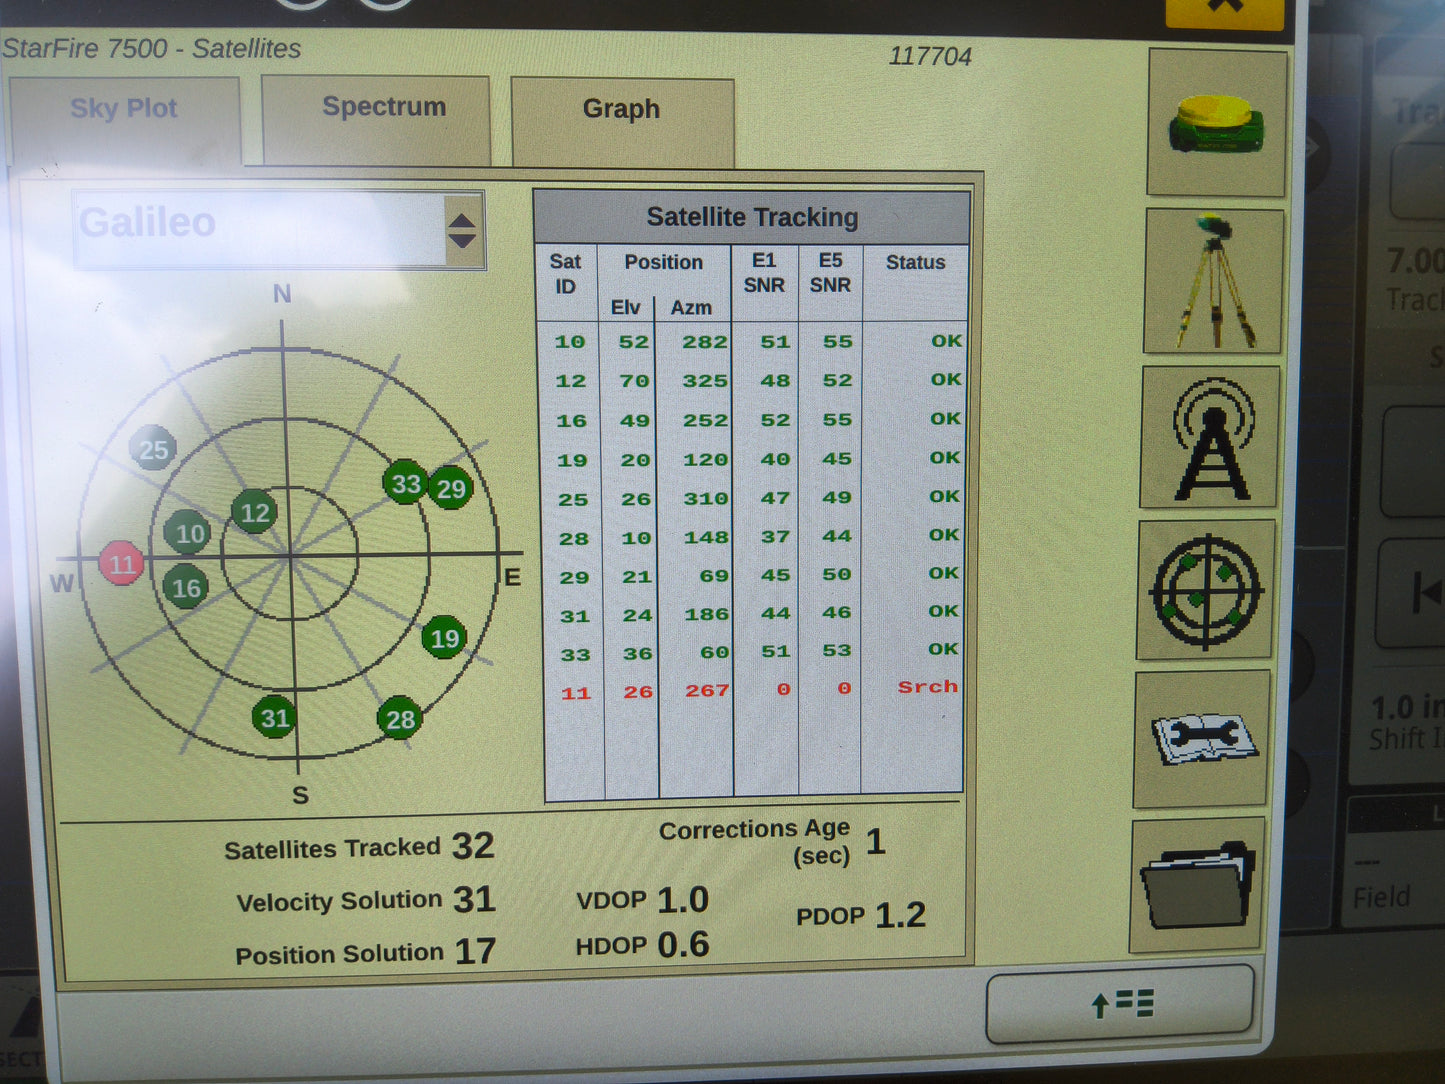Click Sat ID 33 in tracking table
Image resolution: width=1445 pixels, height=1084 pixels.
[x=576, y=656]
